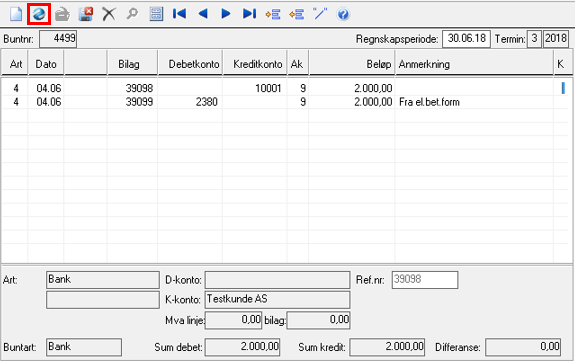Click the Mva bilag amount field

318,320
